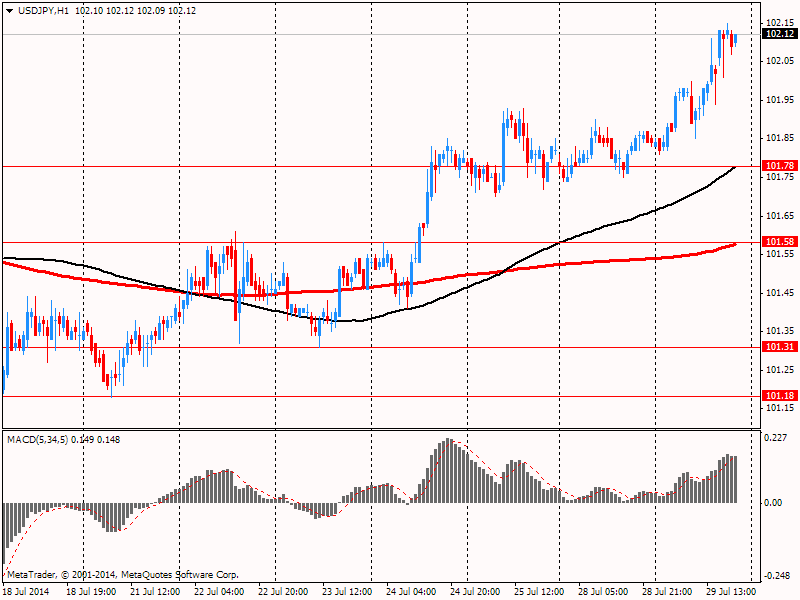Select the current price label 102.12
800x600 pixels.
pyautogui.click(x=780, y=34)
